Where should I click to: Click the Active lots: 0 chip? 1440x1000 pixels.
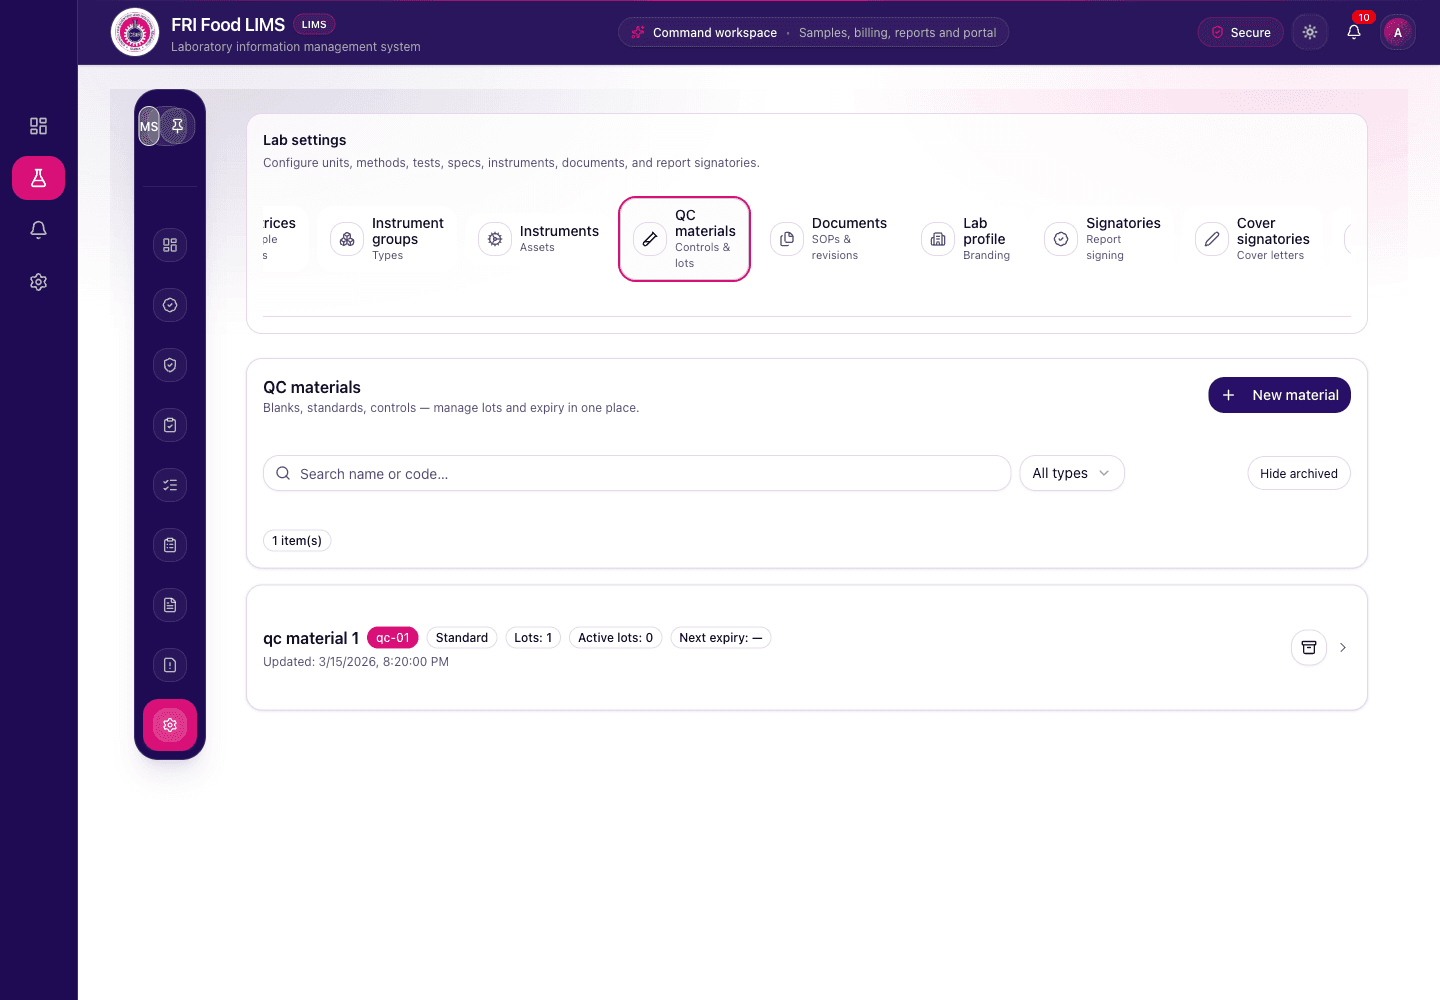pyautogui.click(x=615, y=638)
